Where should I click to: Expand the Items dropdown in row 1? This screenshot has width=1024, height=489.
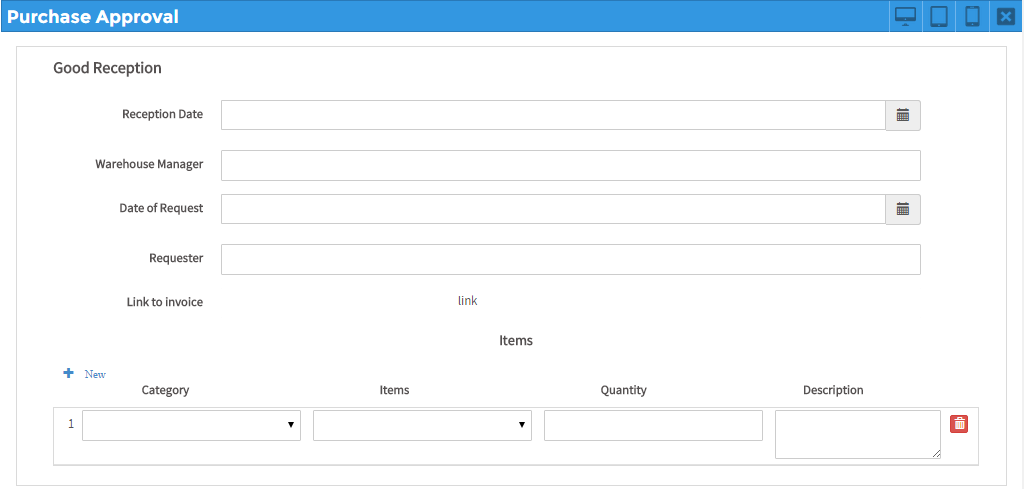click(422, 425)
